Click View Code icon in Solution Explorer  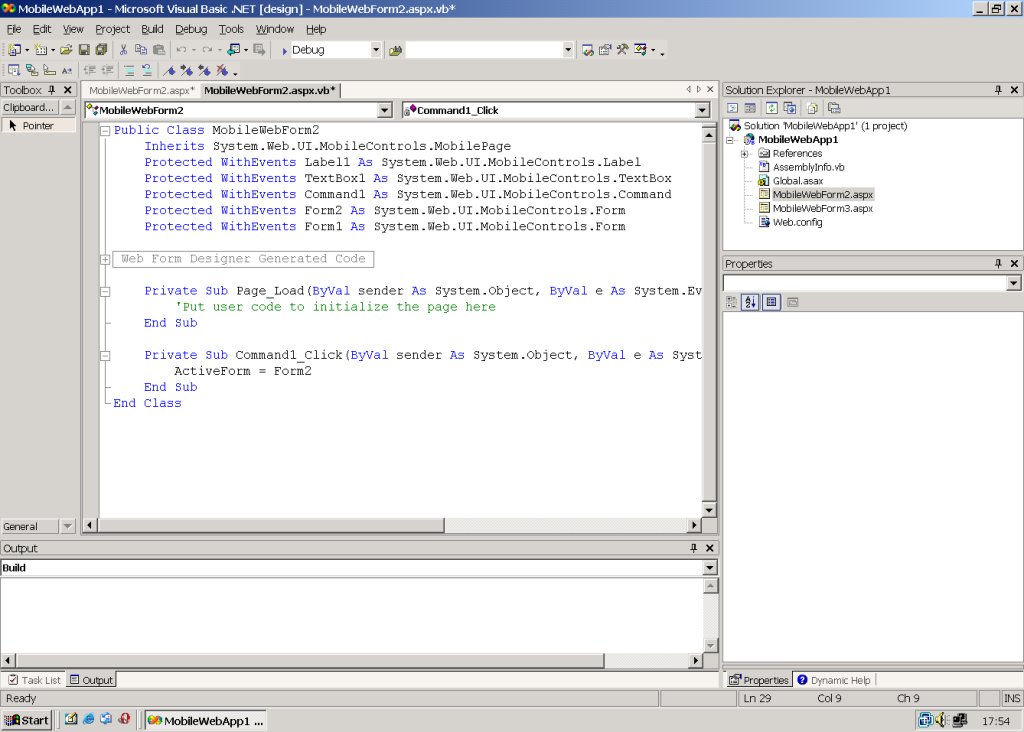pyautogui.click(x=733, y=108)
